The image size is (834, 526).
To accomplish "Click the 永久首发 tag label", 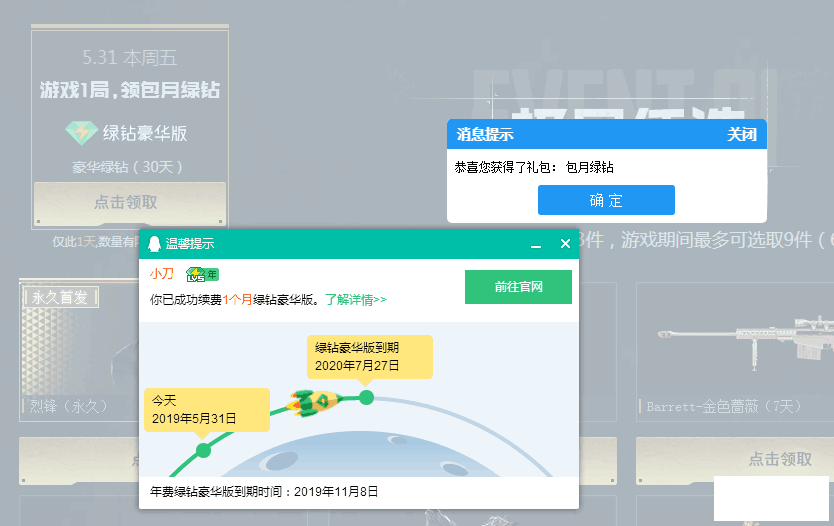I will pos(60,297).
